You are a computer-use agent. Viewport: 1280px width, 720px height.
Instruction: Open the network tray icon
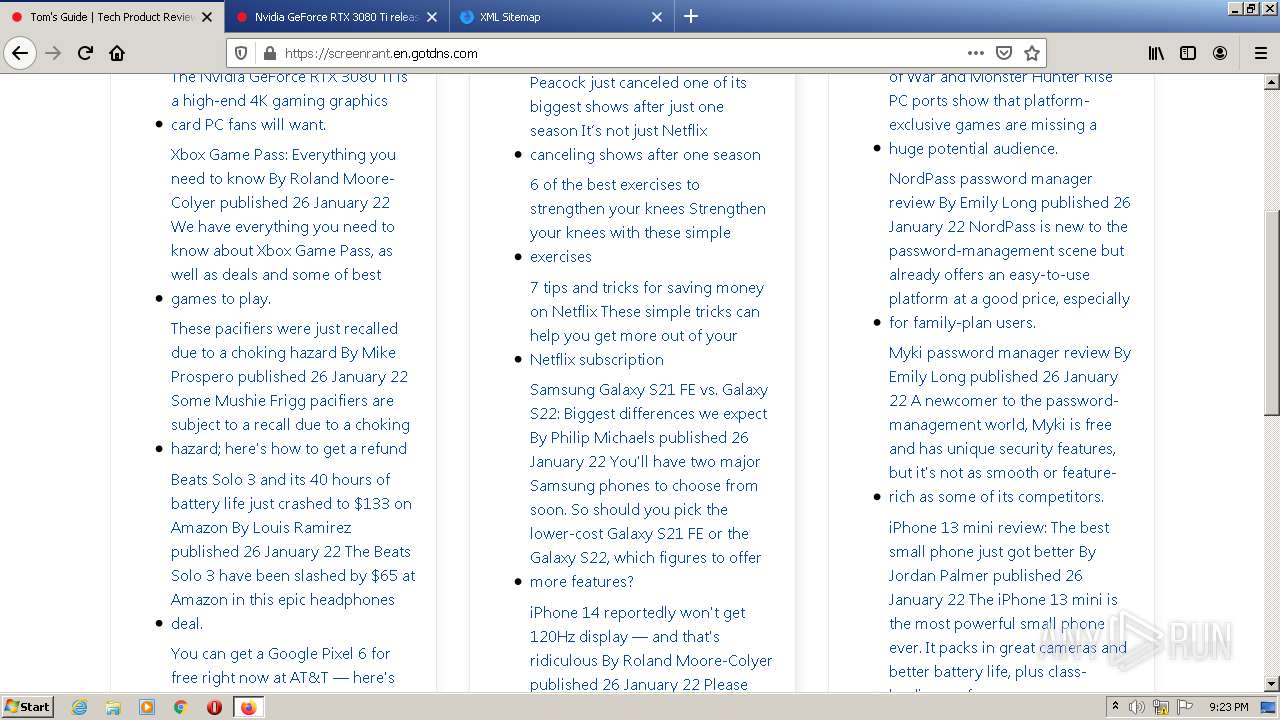pos(1160,707)
